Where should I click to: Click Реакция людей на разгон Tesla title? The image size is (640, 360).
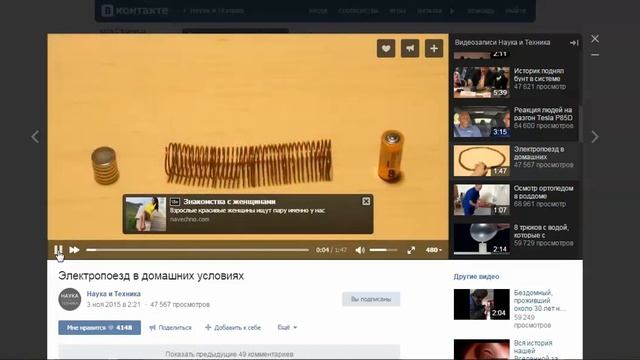click(543, 114)
